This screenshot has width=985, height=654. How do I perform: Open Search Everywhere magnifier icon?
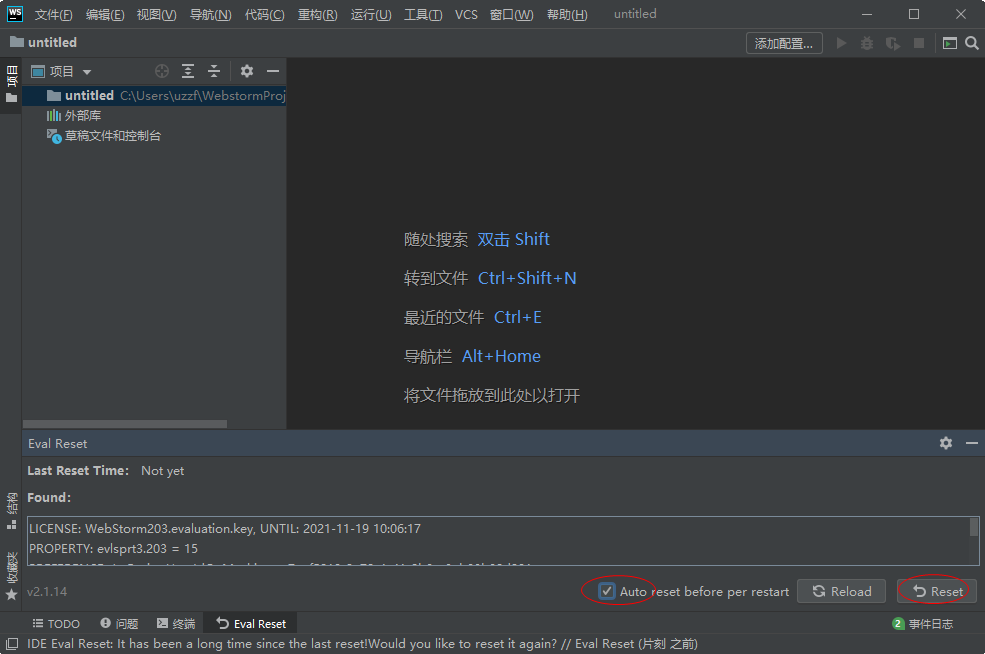pos(972,43)
